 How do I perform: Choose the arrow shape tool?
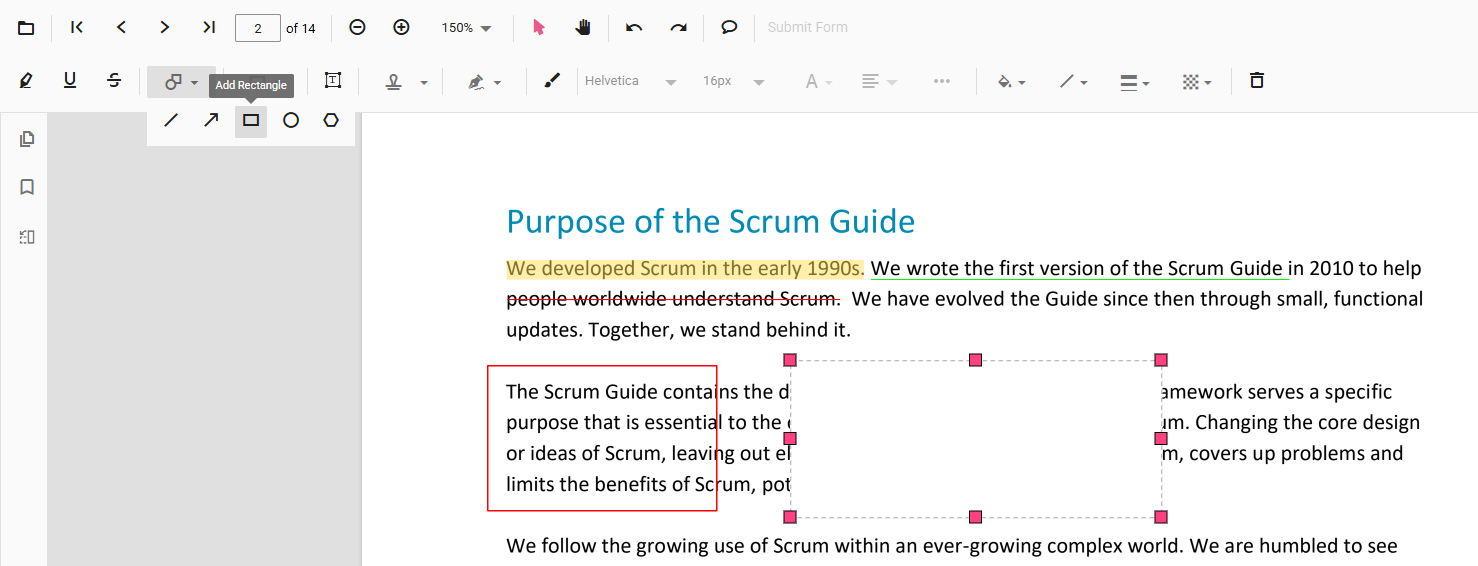coord(211,121)
